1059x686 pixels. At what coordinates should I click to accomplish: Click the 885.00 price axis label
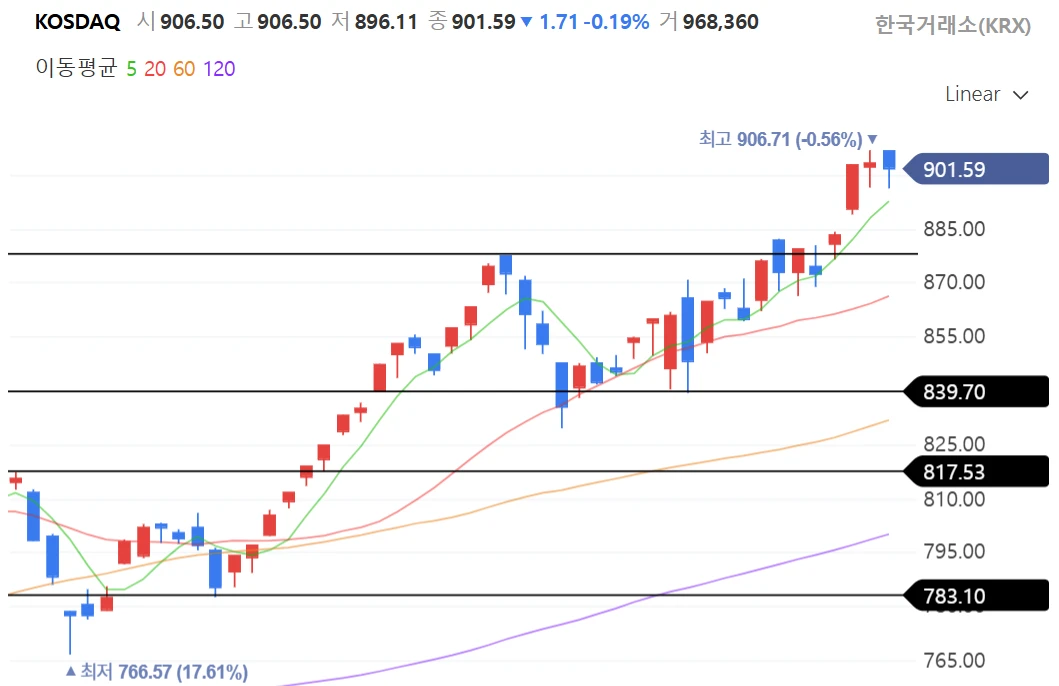point(954,229)
